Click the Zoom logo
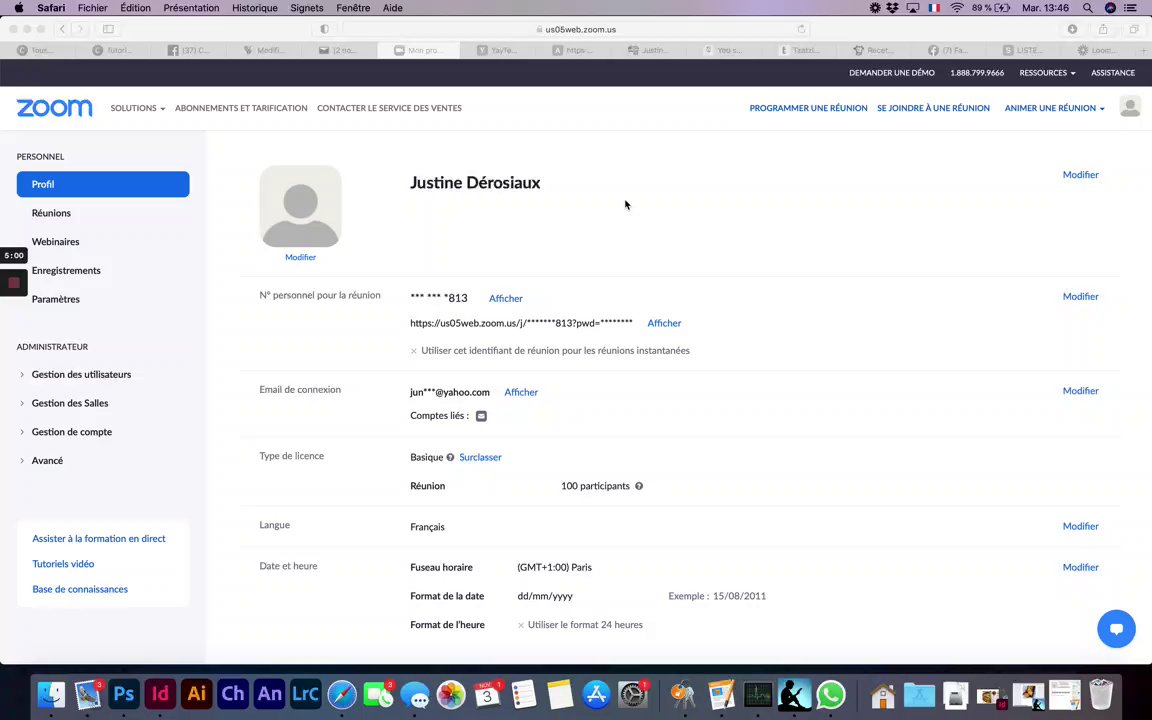The image size is (1152, 720). click(x=54, y=108)
